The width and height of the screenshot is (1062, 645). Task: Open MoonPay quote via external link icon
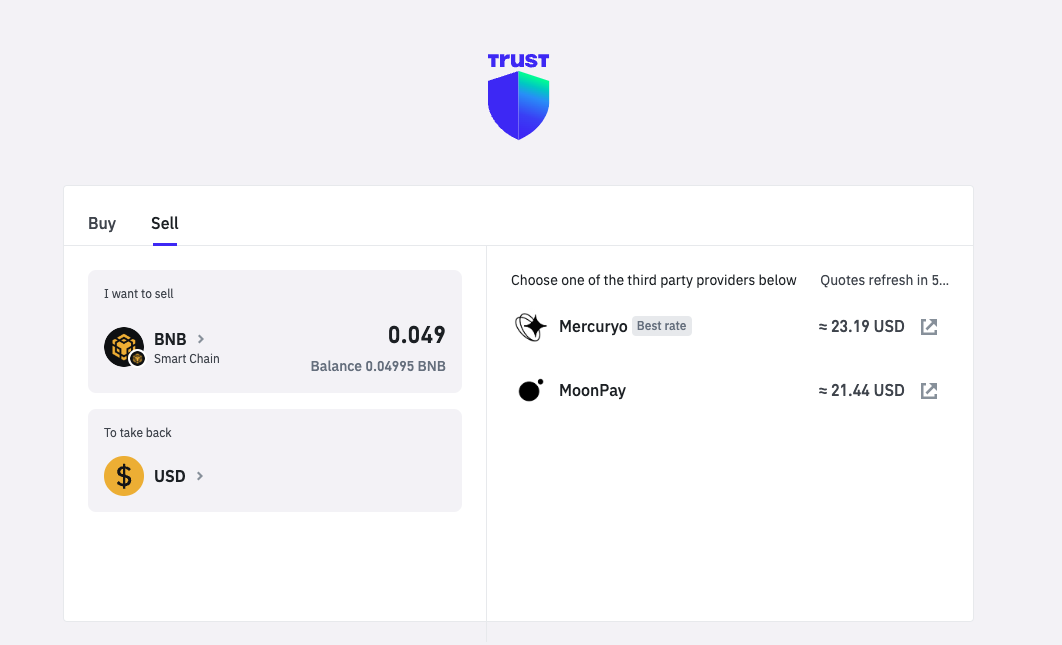click(x=928, y=390)
